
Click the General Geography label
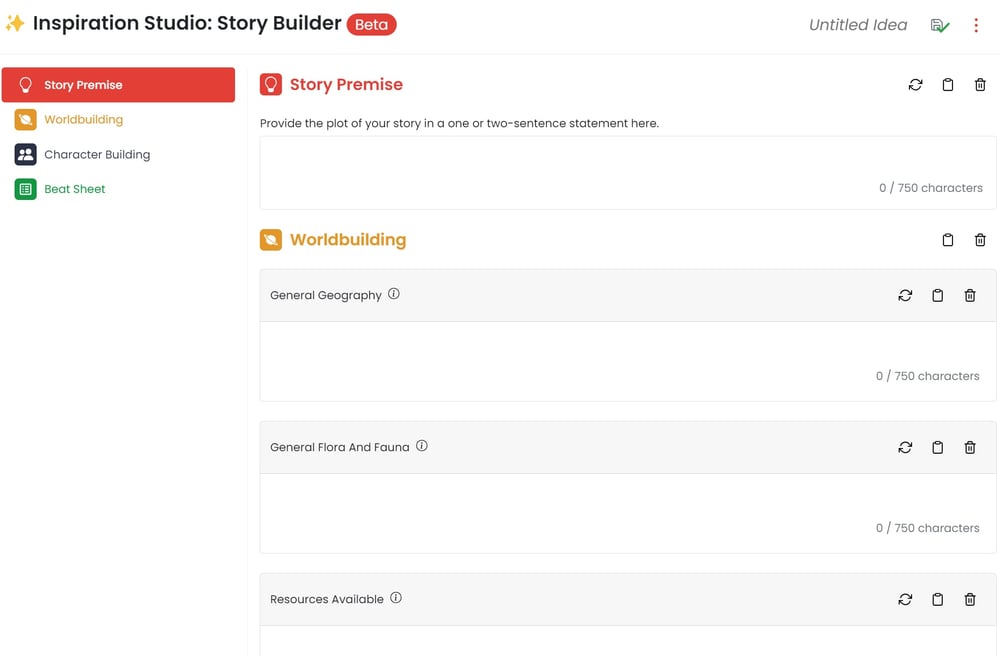pyautogui.click(x=326, y=295)
